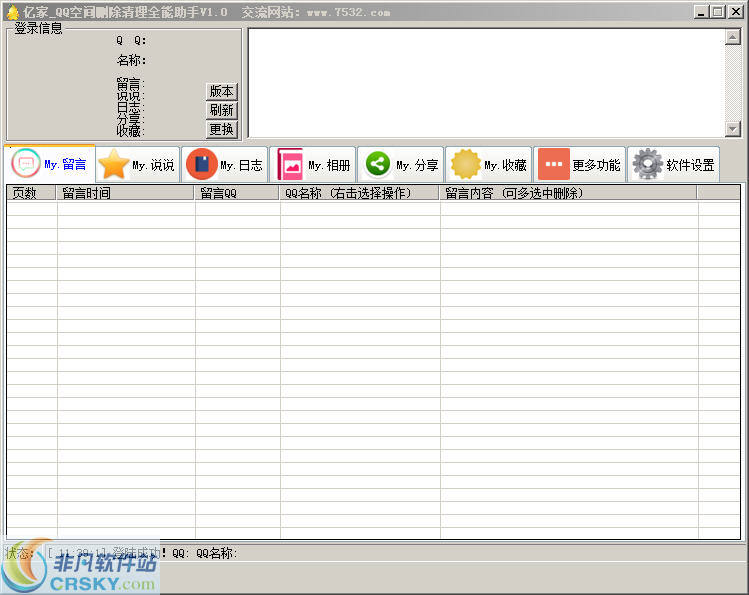This screenshot has height=595, width=749.
Task: Click the My.说说 star icon
Action: click(x=113, y=164)
